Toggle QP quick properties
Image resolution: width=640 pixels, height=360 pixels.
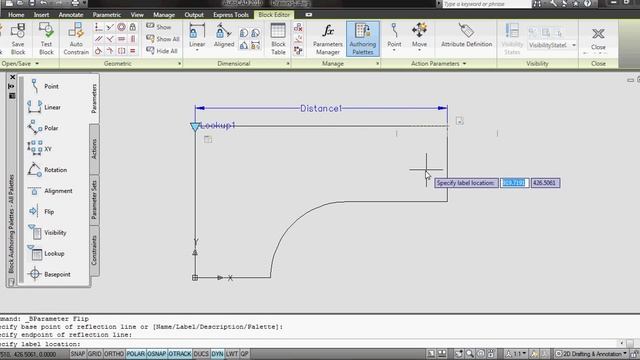point(244,354)
